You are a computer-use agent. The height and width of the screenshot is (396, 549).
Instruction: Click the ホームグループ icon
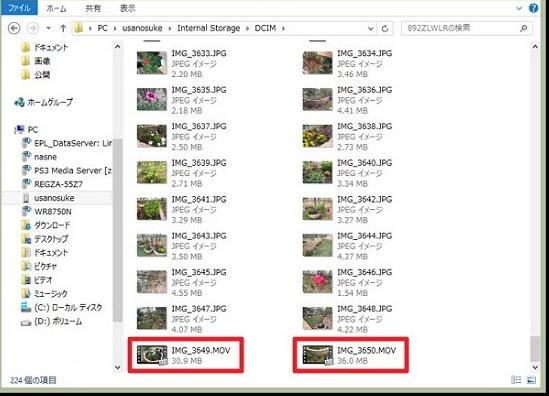pyautogui.click(x=20, y=102)
